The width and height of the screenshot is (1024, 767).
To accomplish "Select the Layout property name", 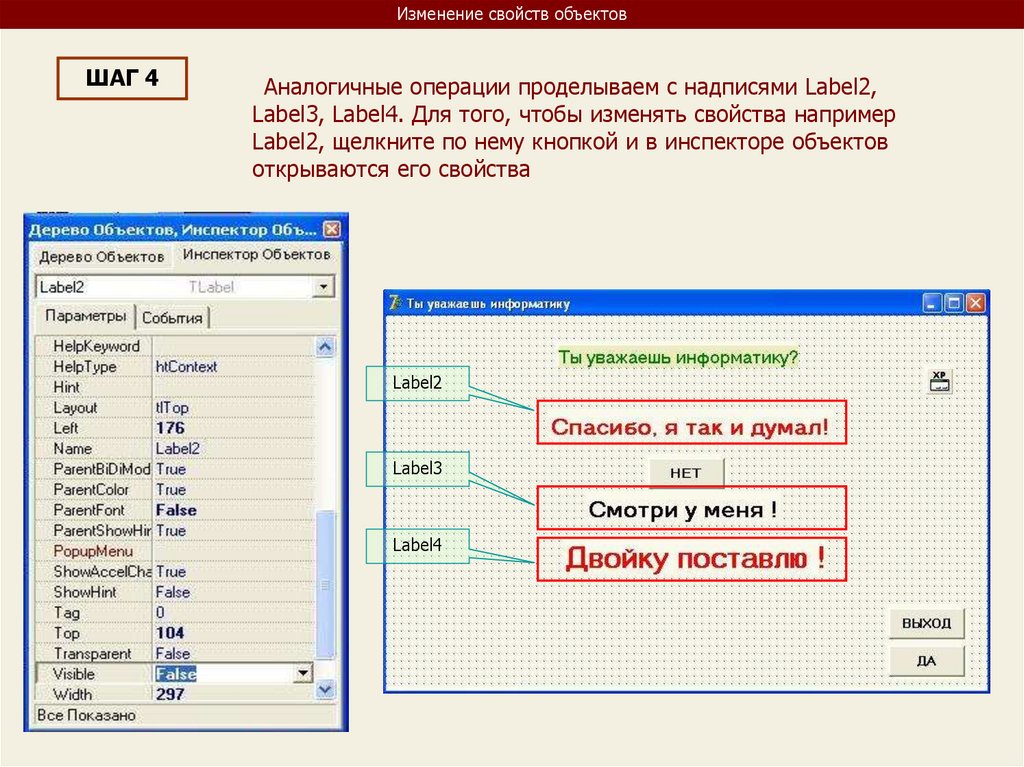I will click(75, 408).
